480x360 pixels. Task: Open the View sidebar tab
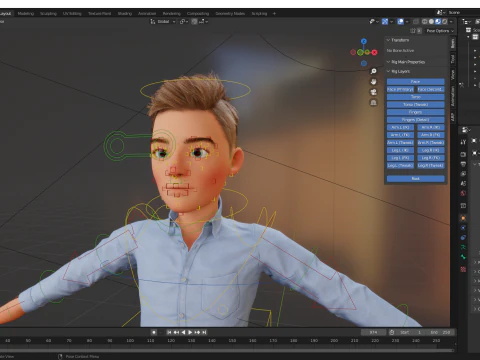[x=453, y=75]
